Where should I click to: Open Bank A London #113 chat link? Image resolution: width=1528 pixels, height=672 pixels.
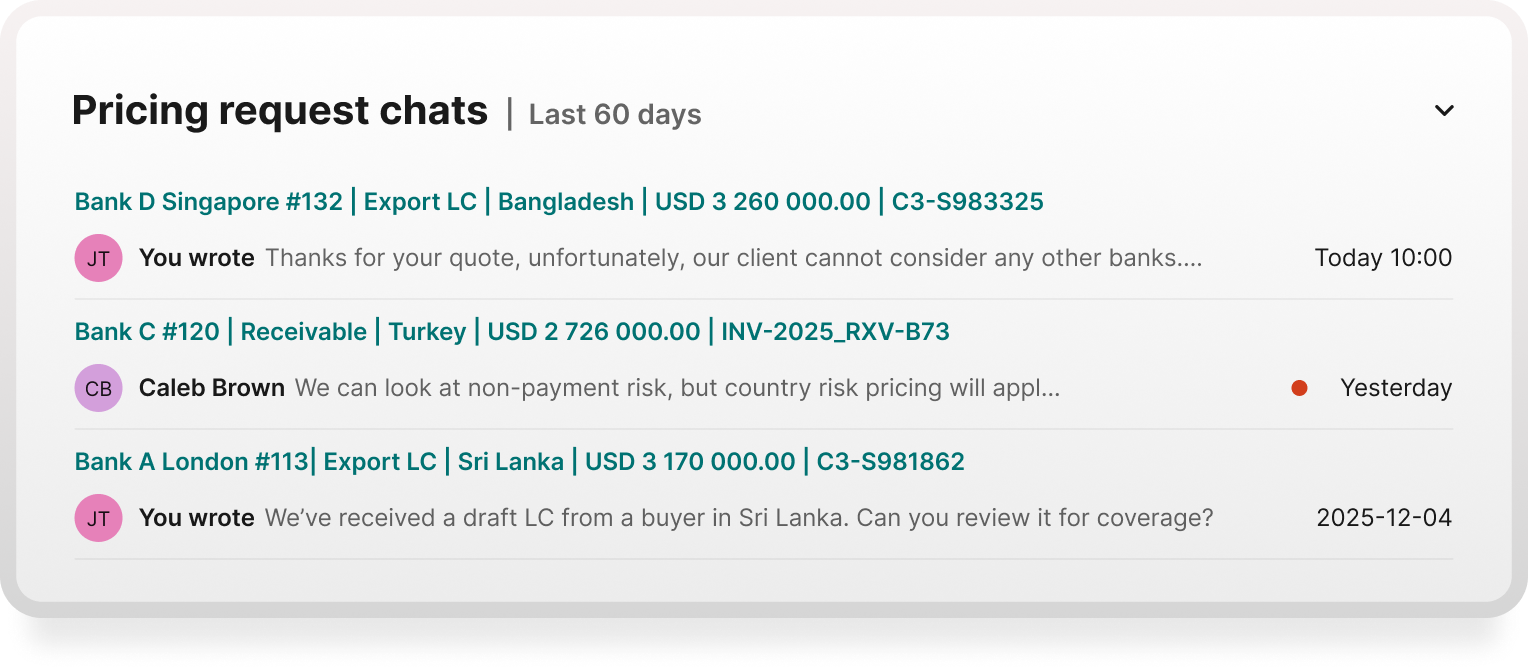pos(519,462)
